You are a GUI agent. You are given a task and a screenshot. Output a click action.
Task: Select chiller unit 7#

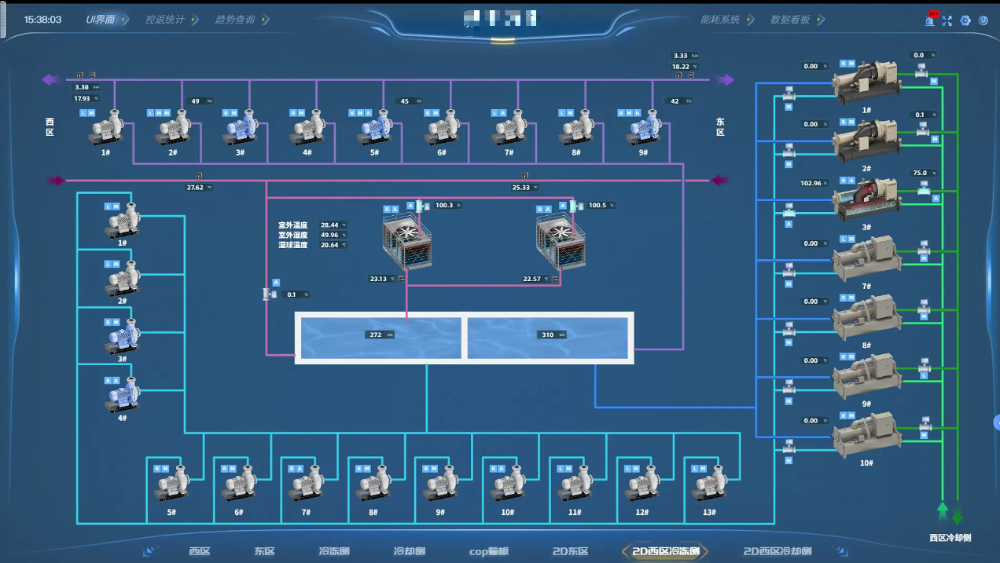click(867, 259)
